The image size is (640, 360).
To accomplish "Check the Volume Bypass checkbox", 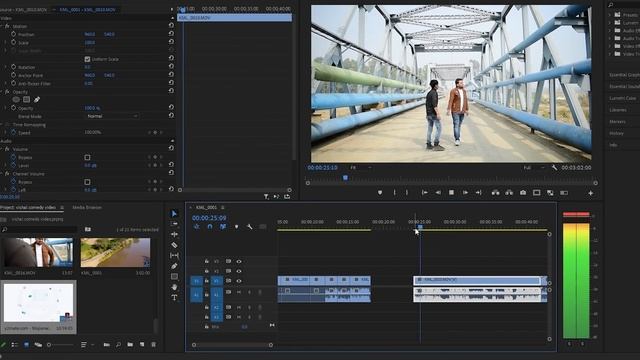I will (87, 157).
